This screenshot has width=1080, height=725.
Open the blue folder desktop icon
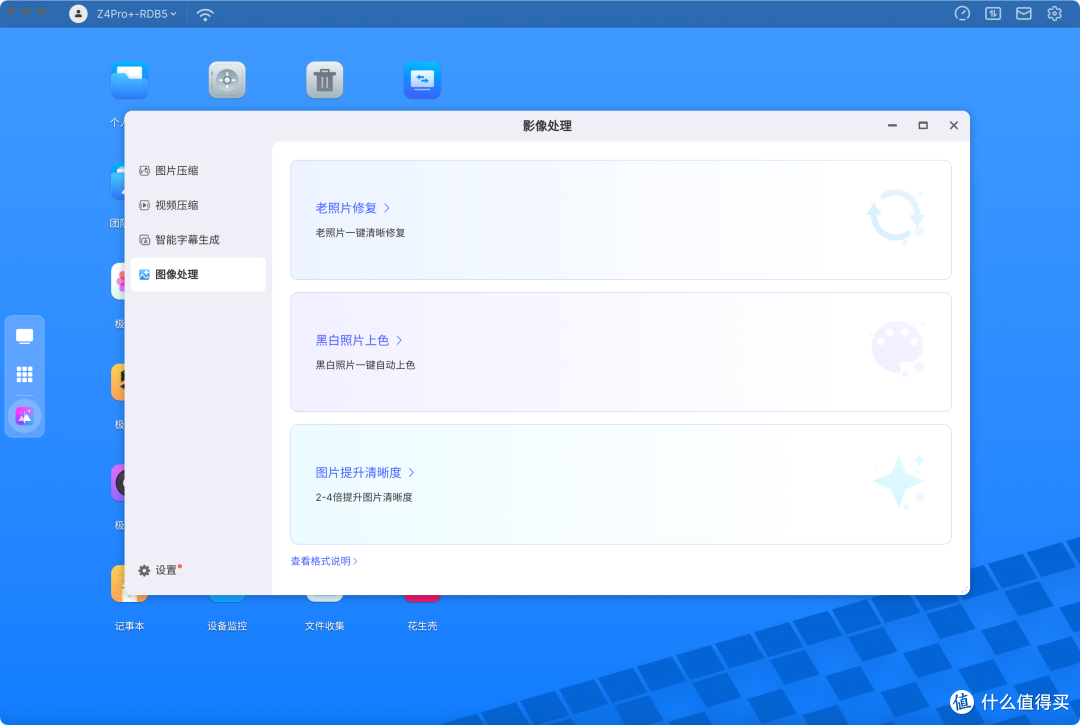129,81
